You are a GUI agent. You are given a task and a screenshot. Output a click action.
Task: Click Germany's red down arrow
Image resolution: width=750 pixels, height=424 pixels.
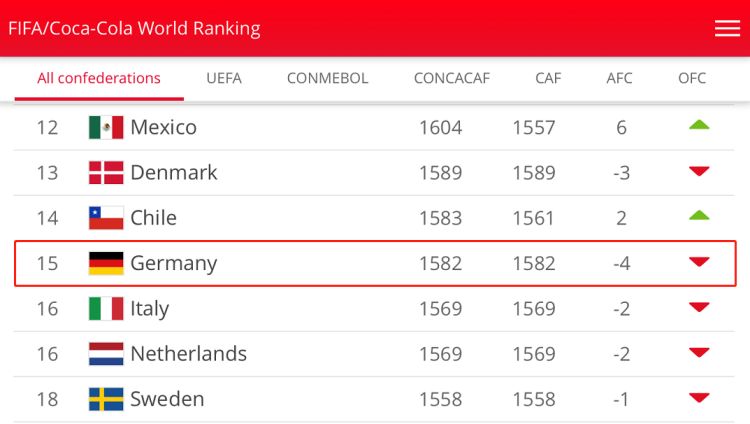[x=699, y=263]
